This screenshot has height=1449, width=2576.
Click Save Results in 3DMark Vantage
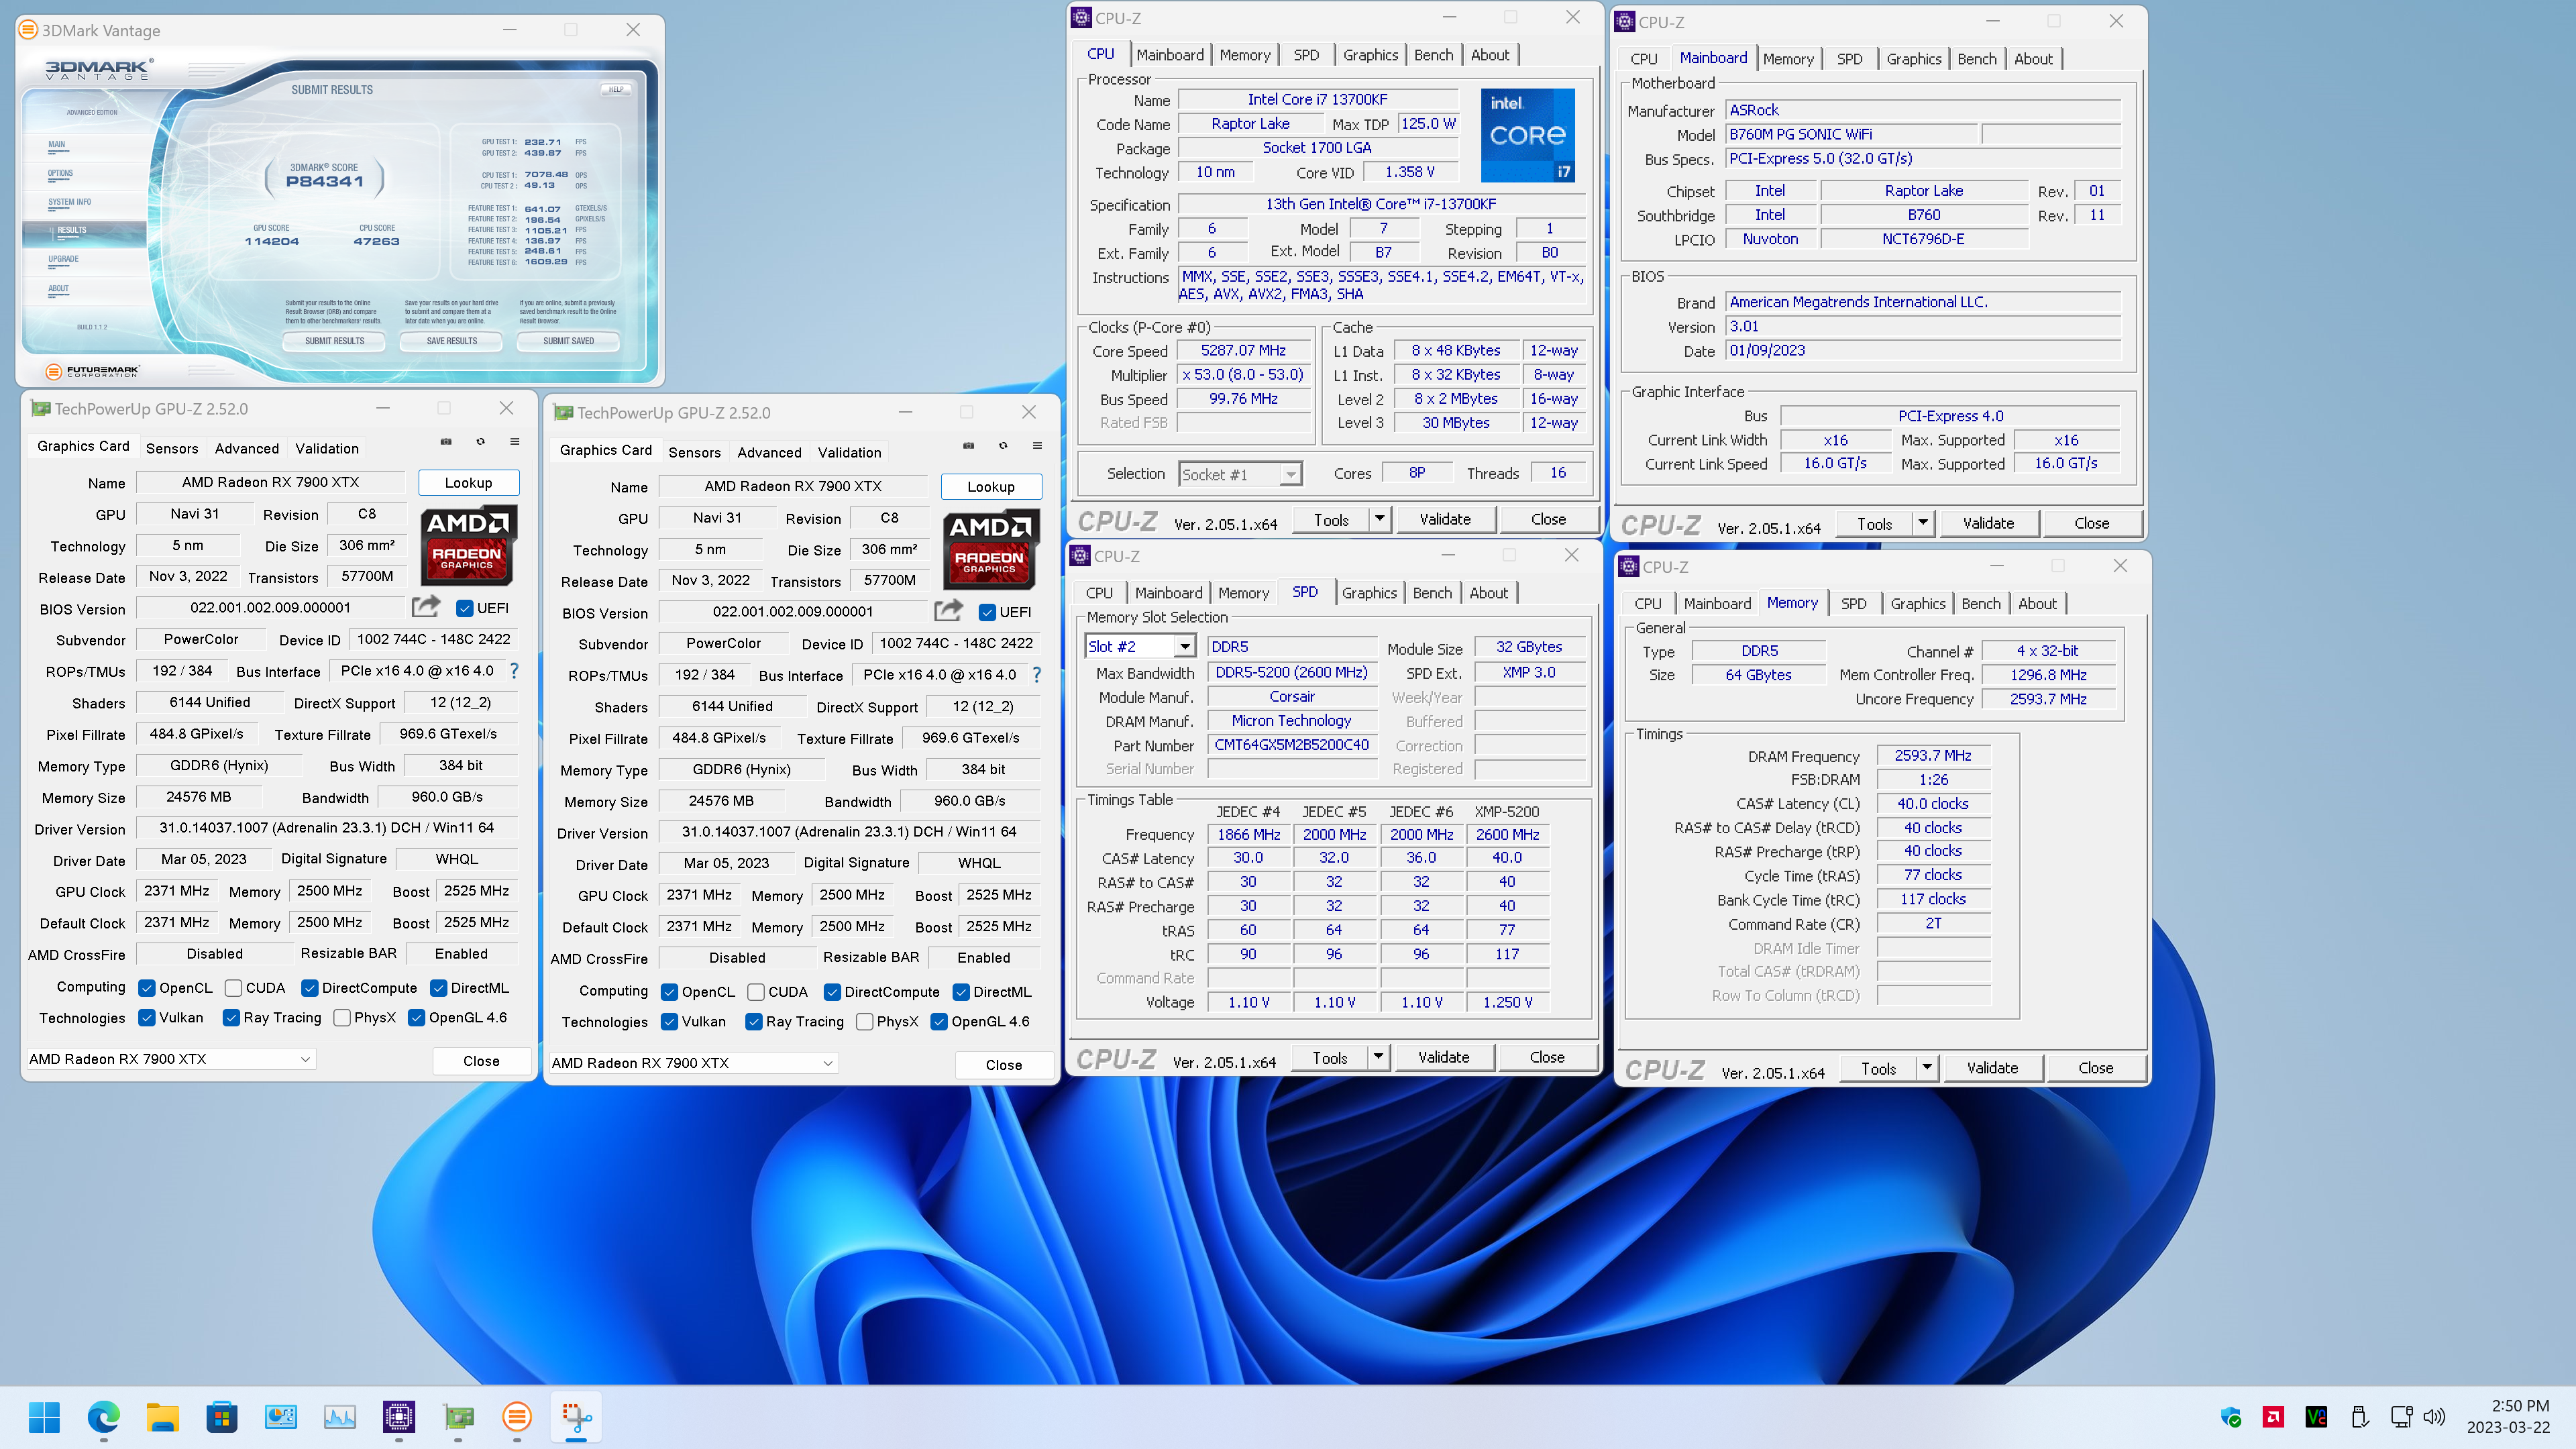pos(452,341)
